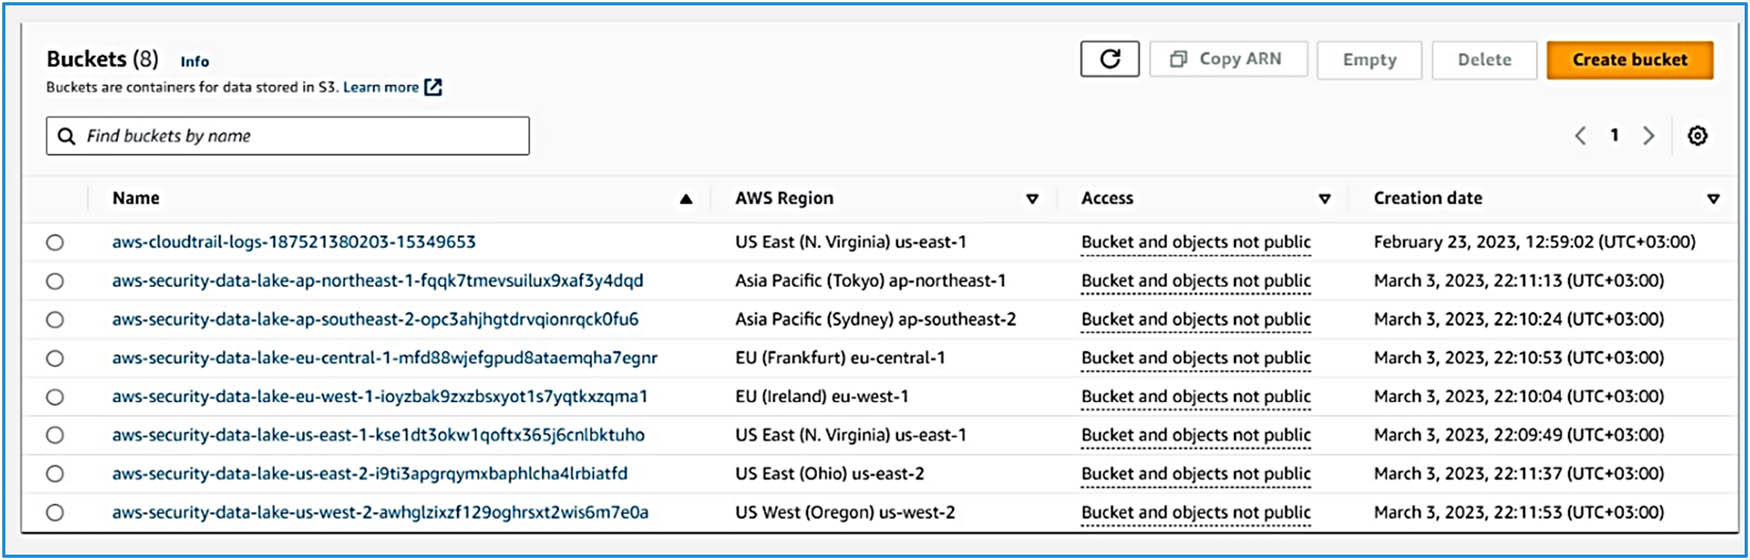
Task: Open the aws-security-data-lake-us-east-2 bucket link
Action: point(370,473)
